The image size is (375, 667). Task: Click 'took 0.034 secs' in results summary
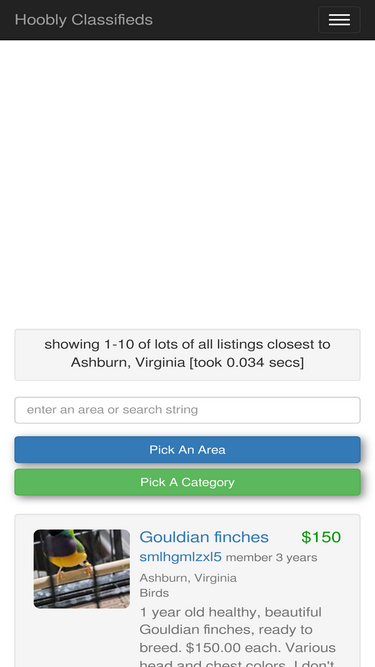click(x=247, y=362)
